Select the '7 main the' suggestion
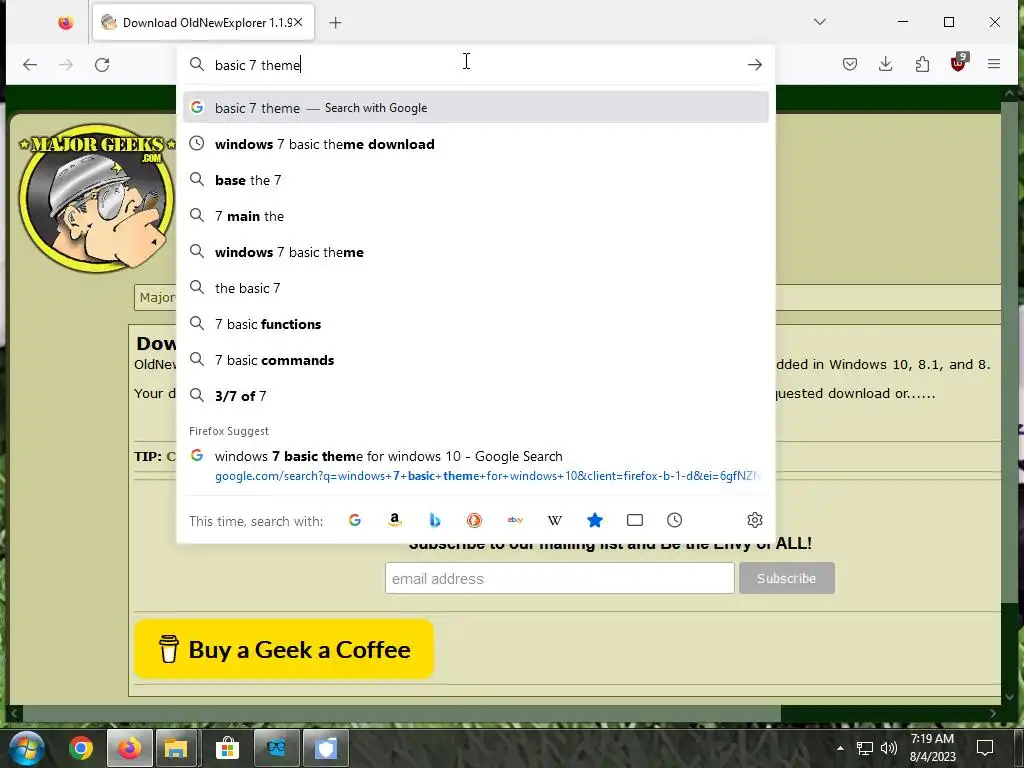 (x=475, y=216)
